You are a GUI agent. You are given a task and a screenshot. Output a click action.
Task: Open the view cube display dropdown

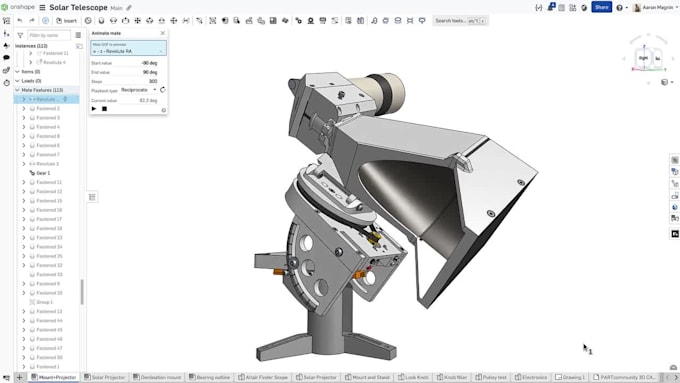click(667, 82)
